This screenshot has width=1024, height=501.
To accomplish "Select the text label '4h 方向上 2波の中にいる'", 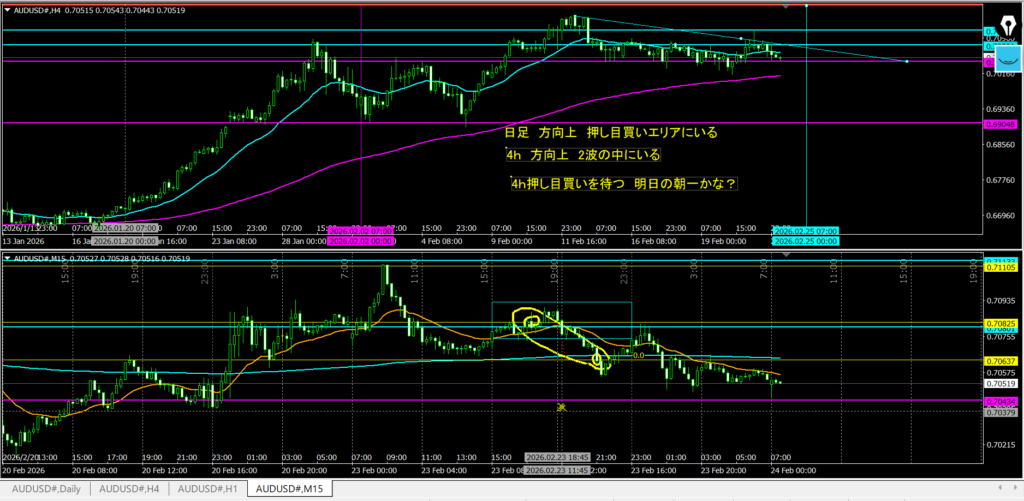I will click(x=584, y=157).
